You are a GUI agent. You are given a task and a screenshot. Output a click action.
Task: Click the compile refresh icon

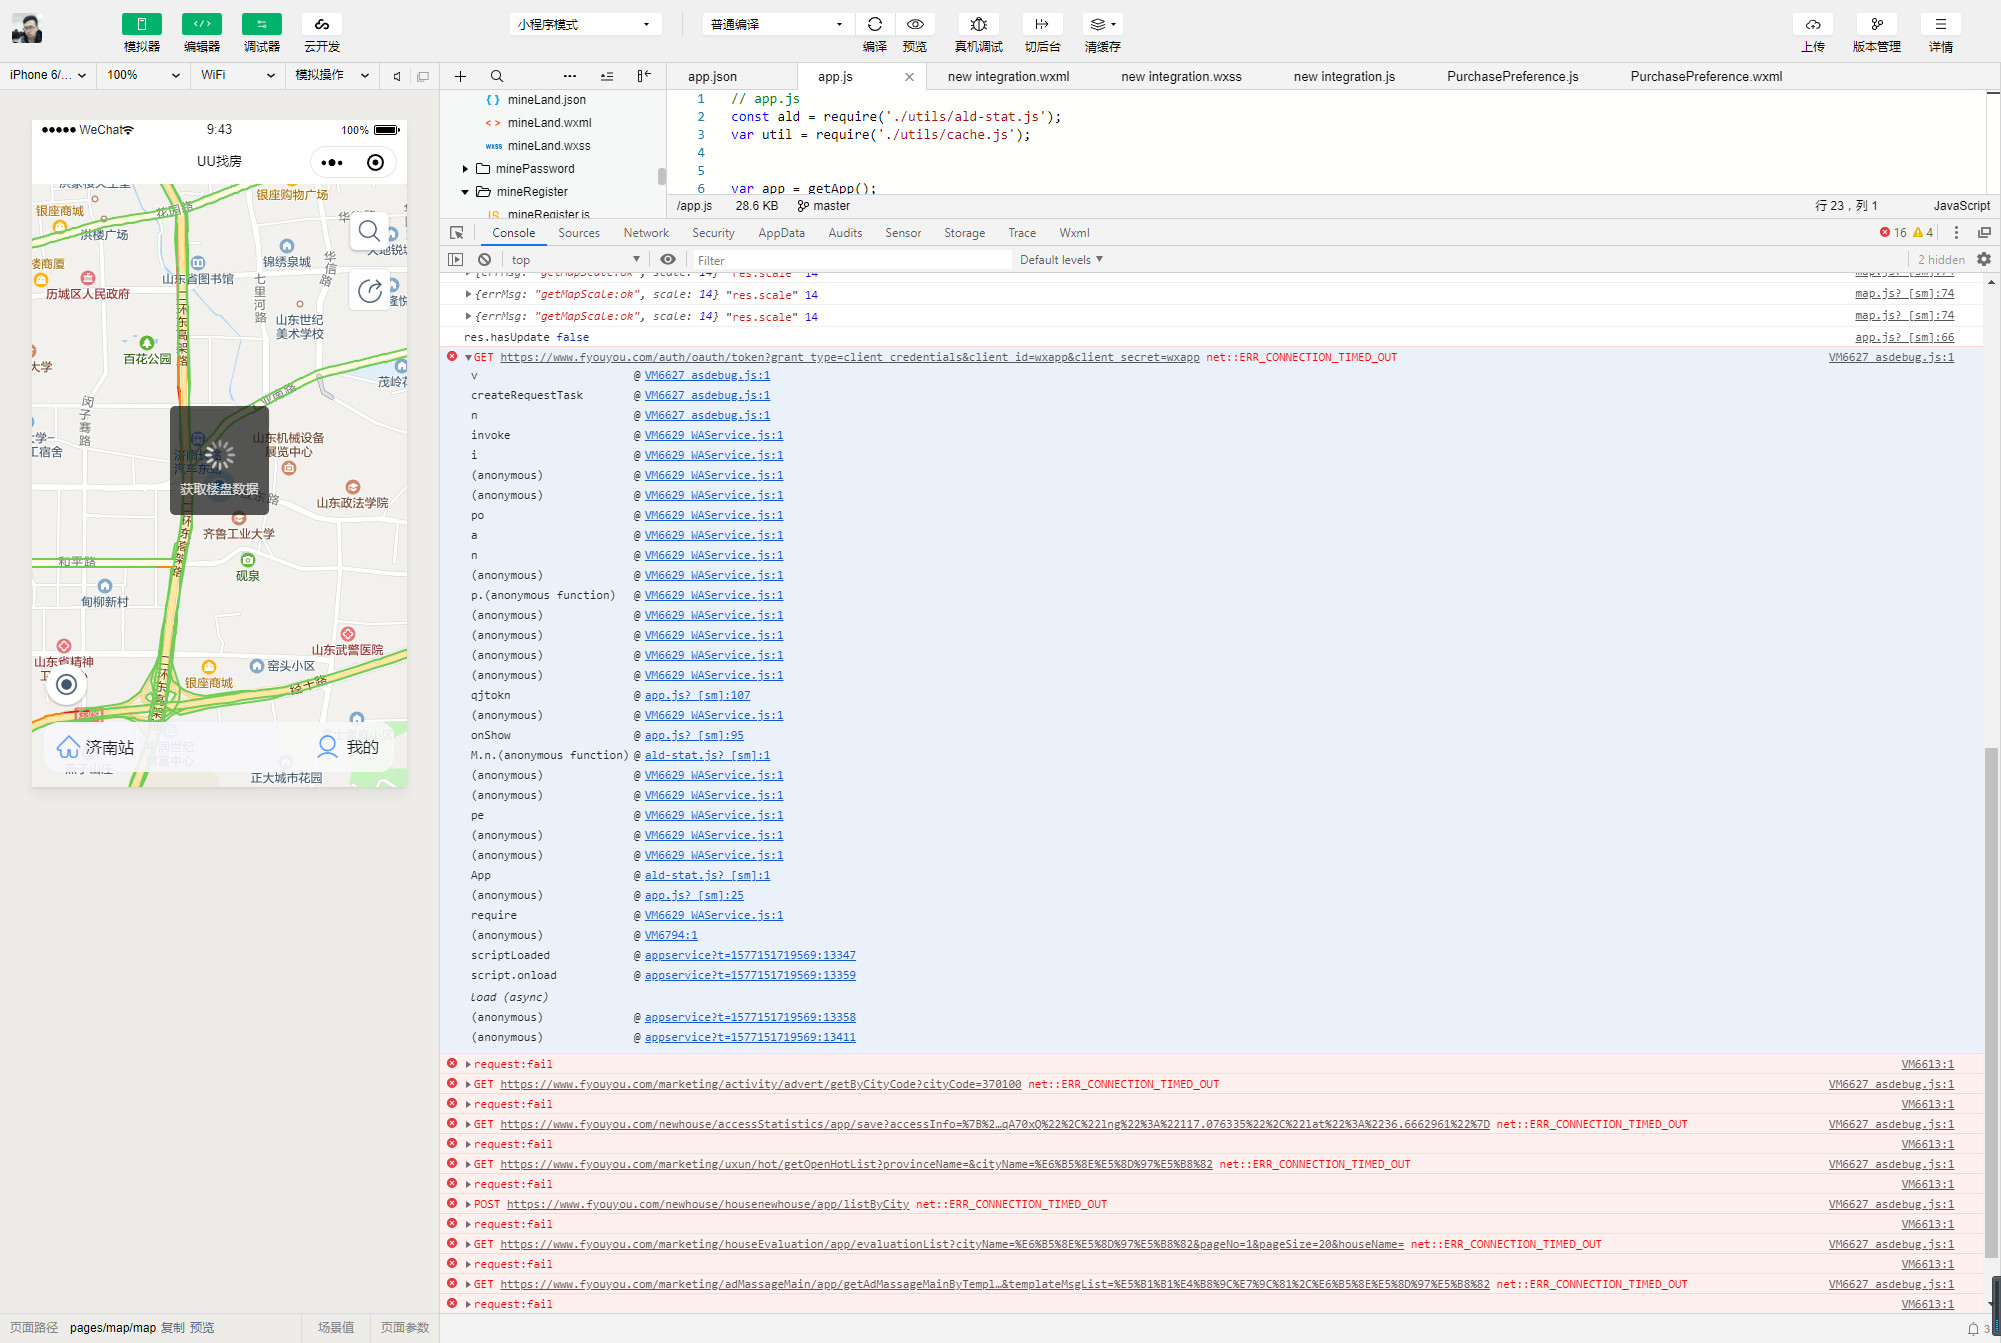[874, 24]
